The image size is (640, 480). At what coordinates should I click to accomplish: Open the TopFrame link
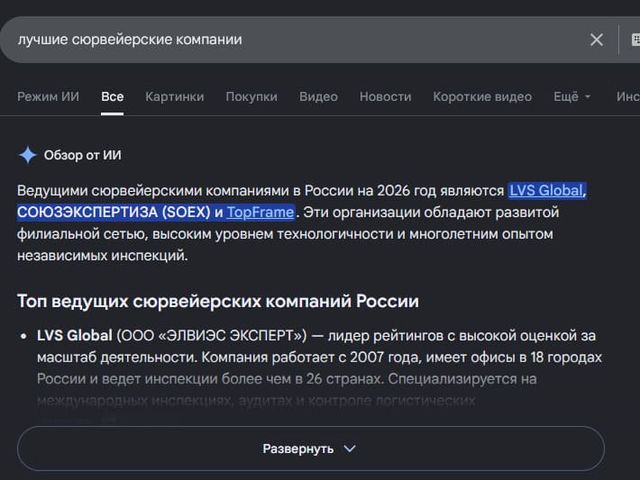pyautogui.click(x=260, y=212)
